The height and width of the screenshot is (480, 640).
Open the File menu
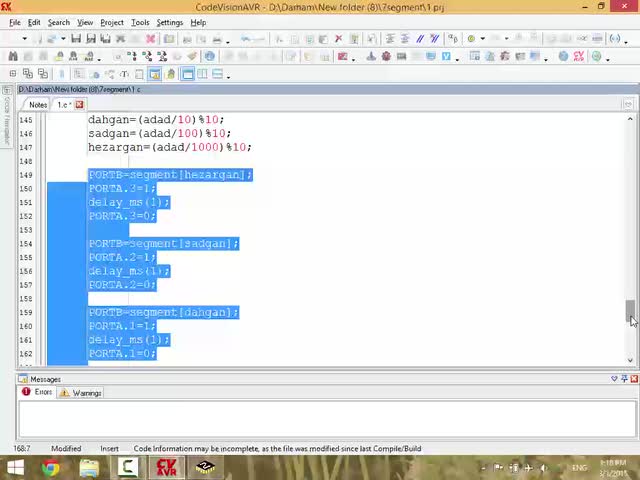coord(15,22)
